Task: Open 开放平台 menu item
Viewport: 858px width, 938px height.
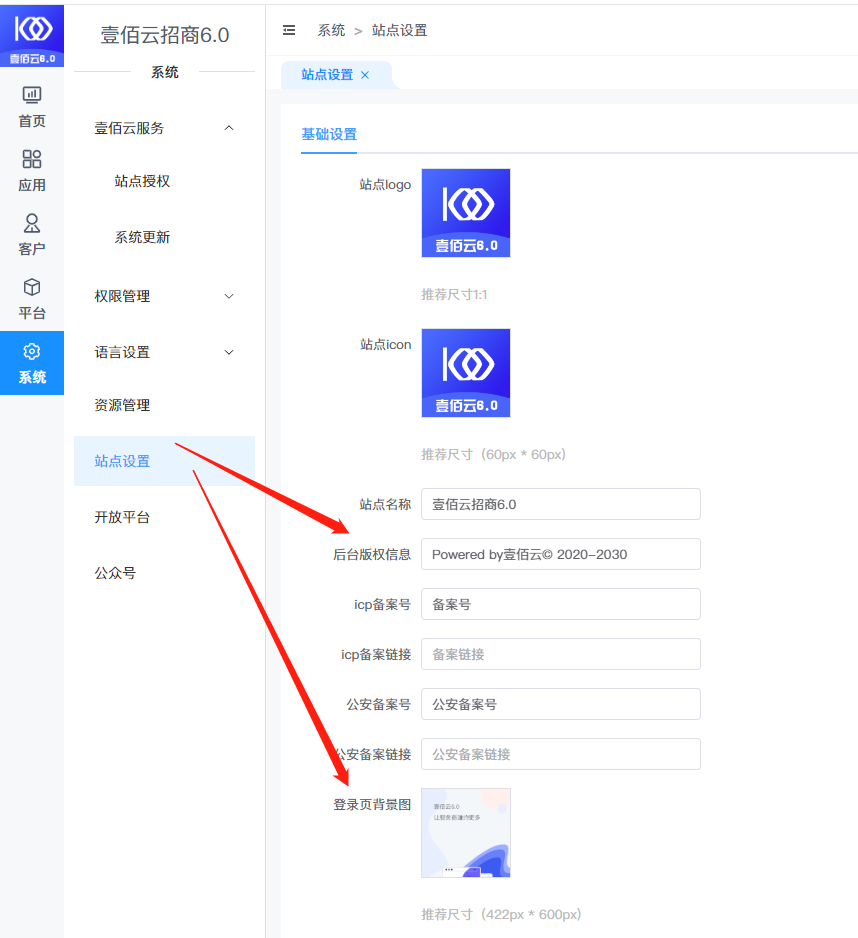Action: [122, 517]
